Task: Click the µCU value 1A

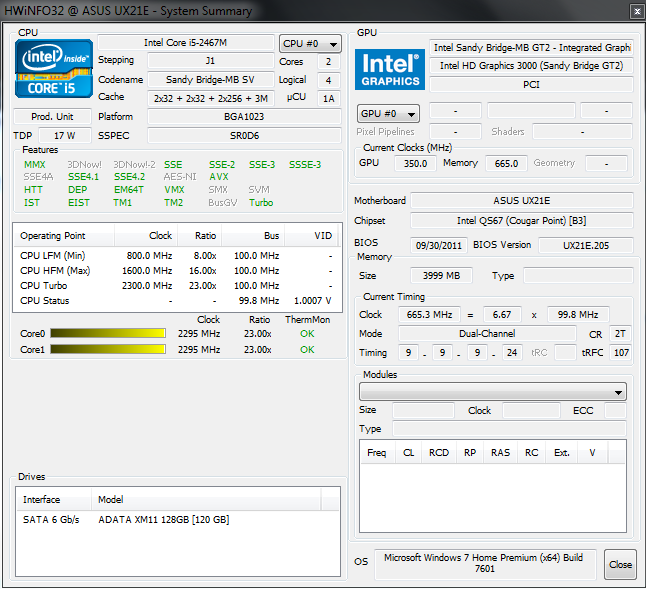Action: [x=328, y=99]
